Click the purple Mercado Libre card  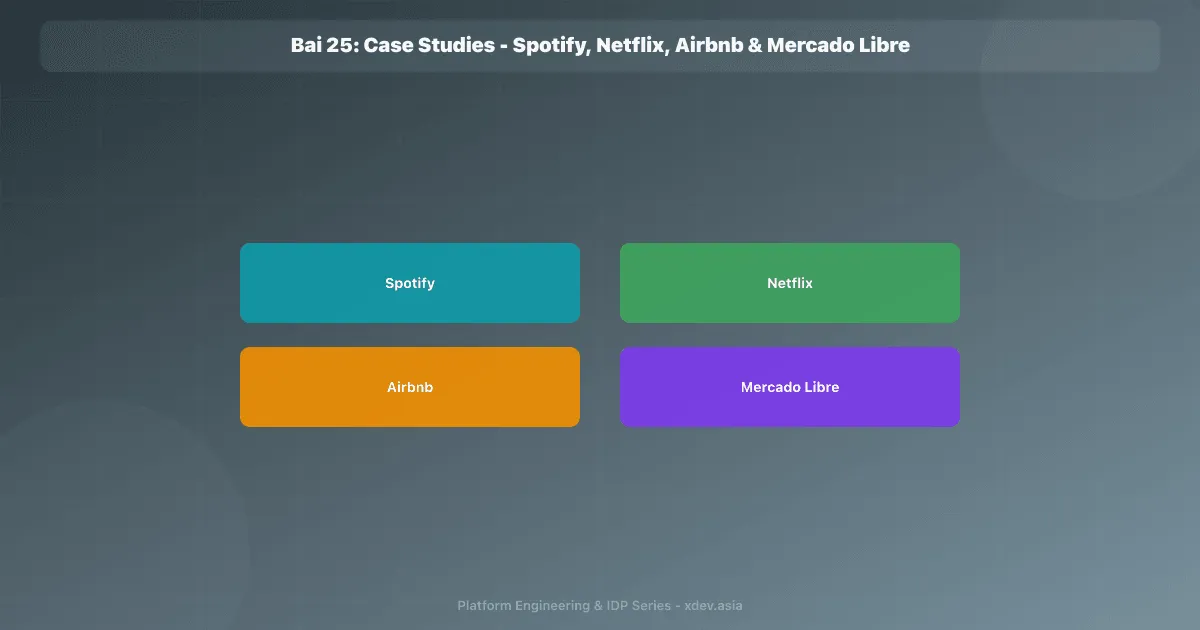790,387
